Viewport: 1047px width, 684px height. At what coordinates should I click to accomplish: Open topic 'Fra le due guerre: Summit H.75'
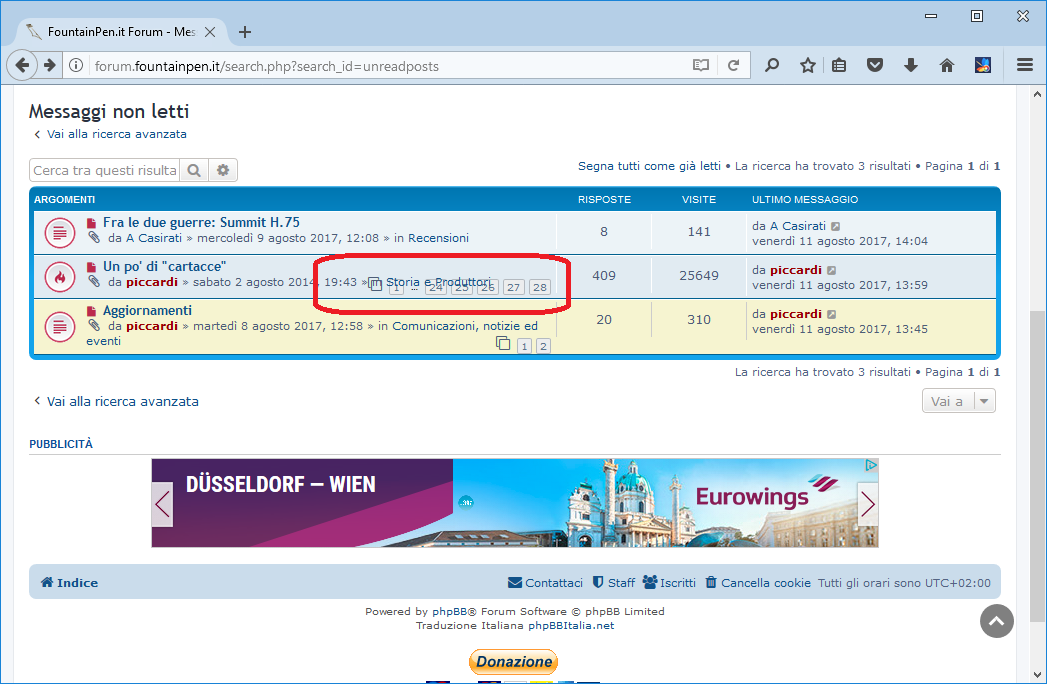pos(201,222)
